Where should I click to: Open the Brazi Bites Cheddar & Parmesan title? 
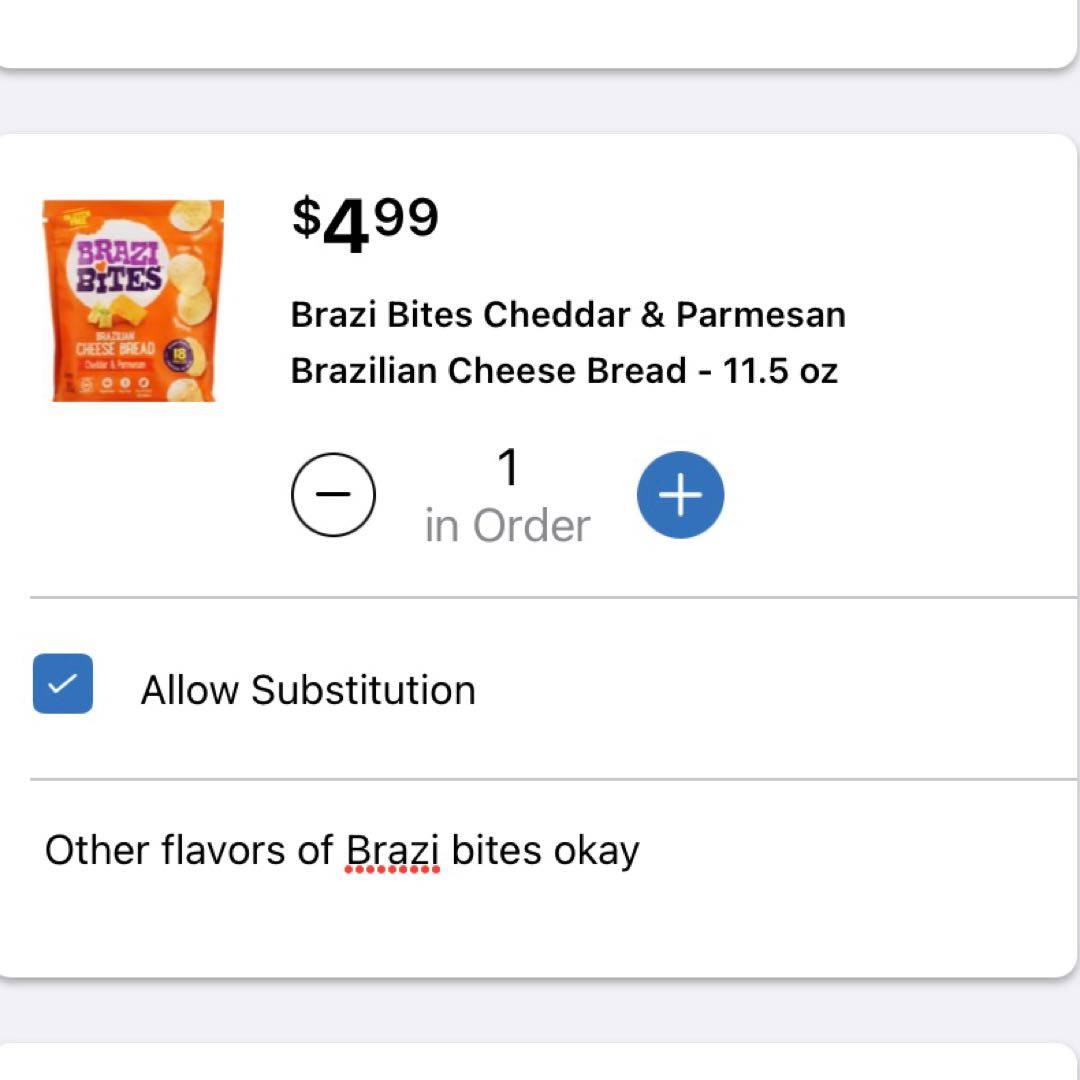[567, 315]
